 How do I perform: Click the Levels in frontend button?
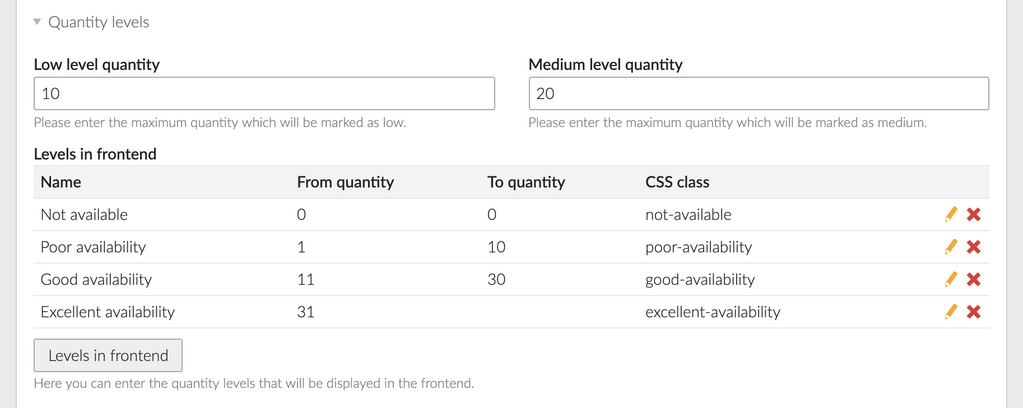(108, 355)
